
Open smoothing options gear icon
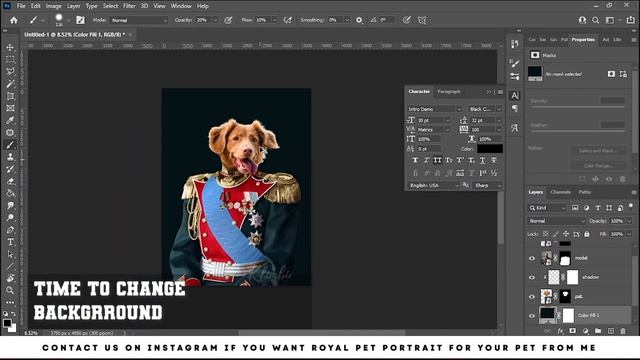(x=359, y=20)
